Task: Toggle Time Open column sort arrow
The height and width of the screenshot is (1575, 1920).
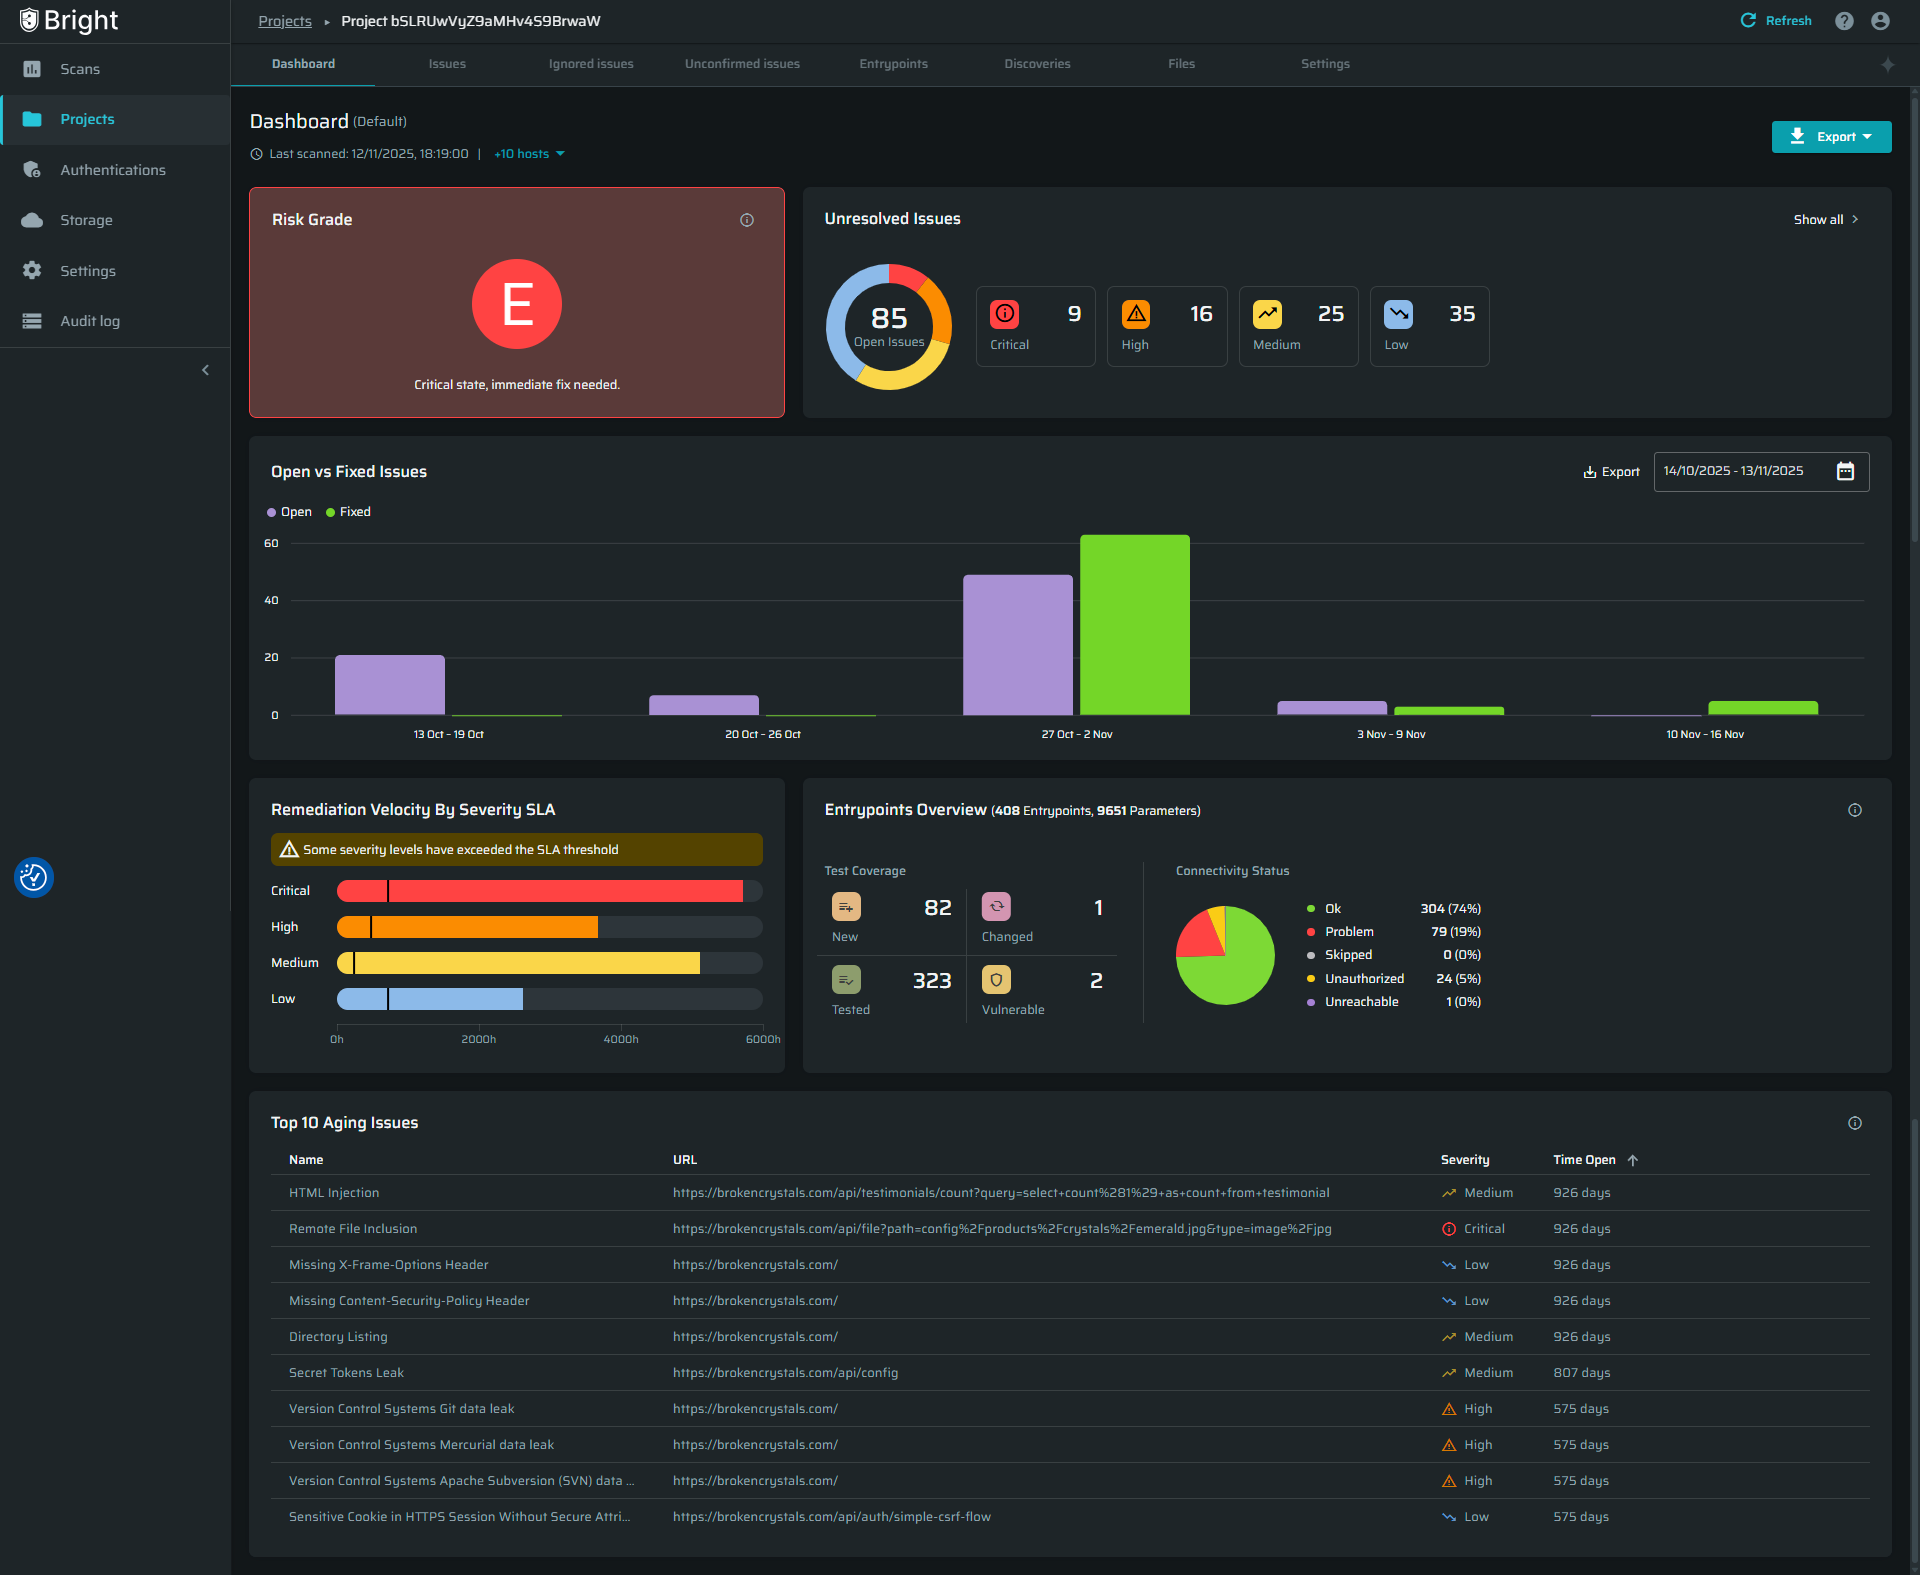Action: 1633,1160
